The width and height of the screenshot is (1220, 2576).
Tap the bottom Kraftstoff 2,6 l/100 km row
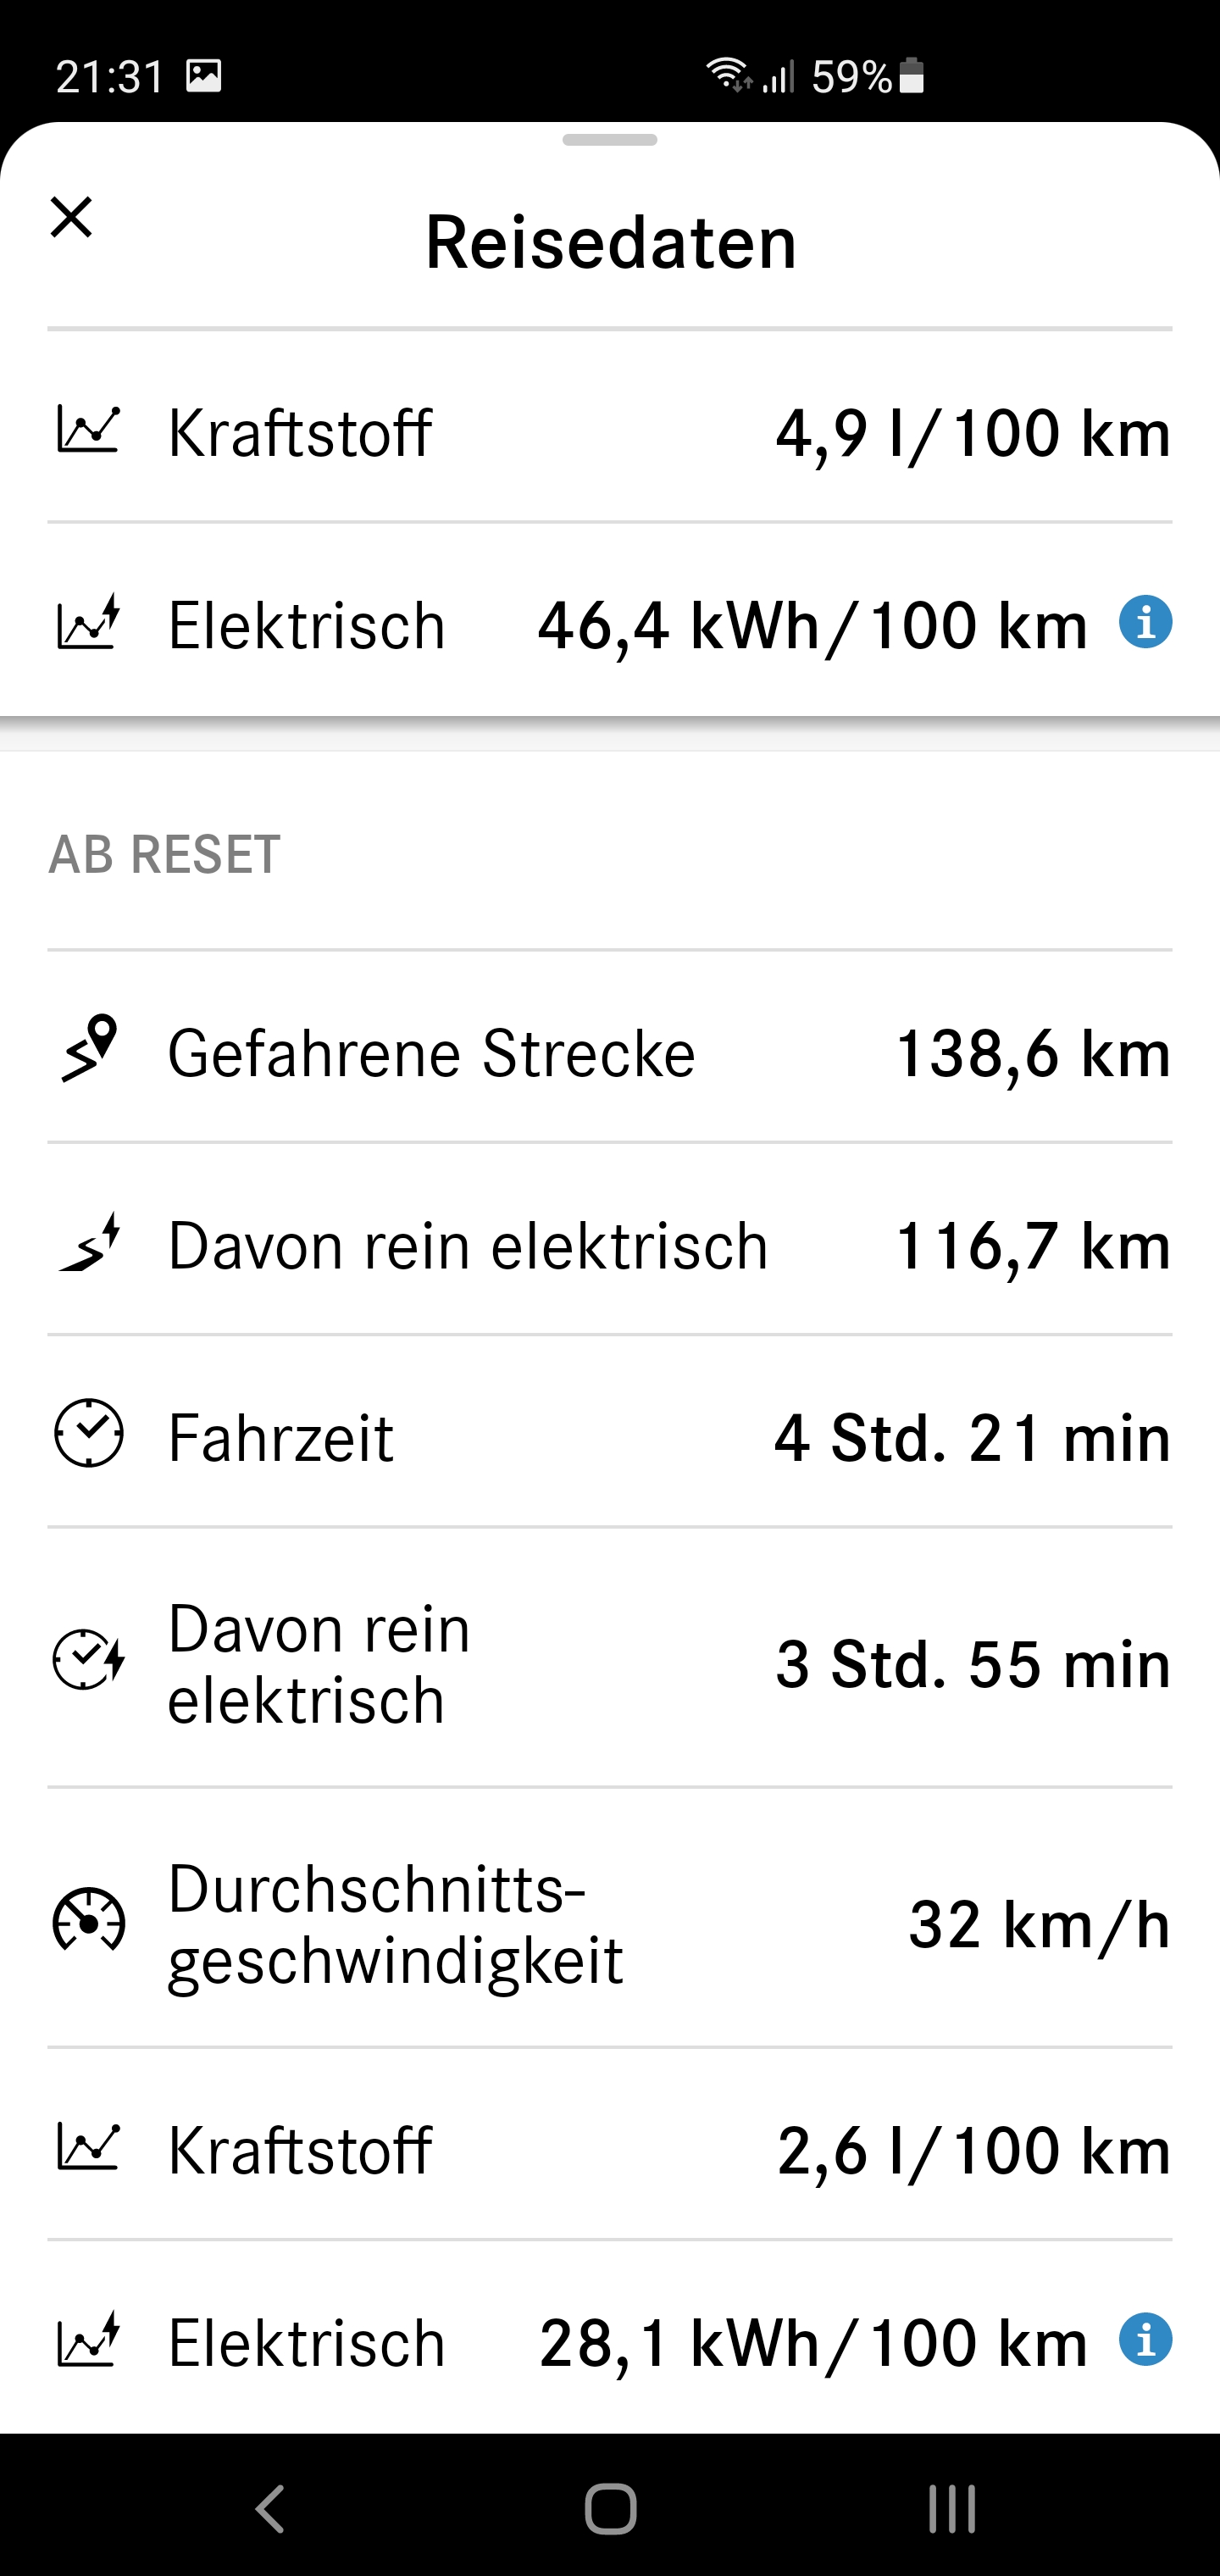[x=609, y=2150]
